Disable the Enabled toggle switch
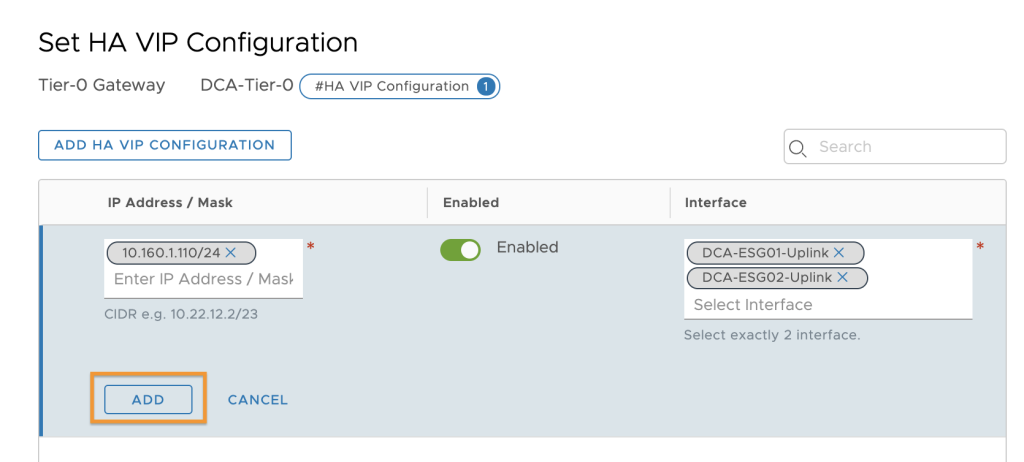1024x462 pixels. coord(460,250)
